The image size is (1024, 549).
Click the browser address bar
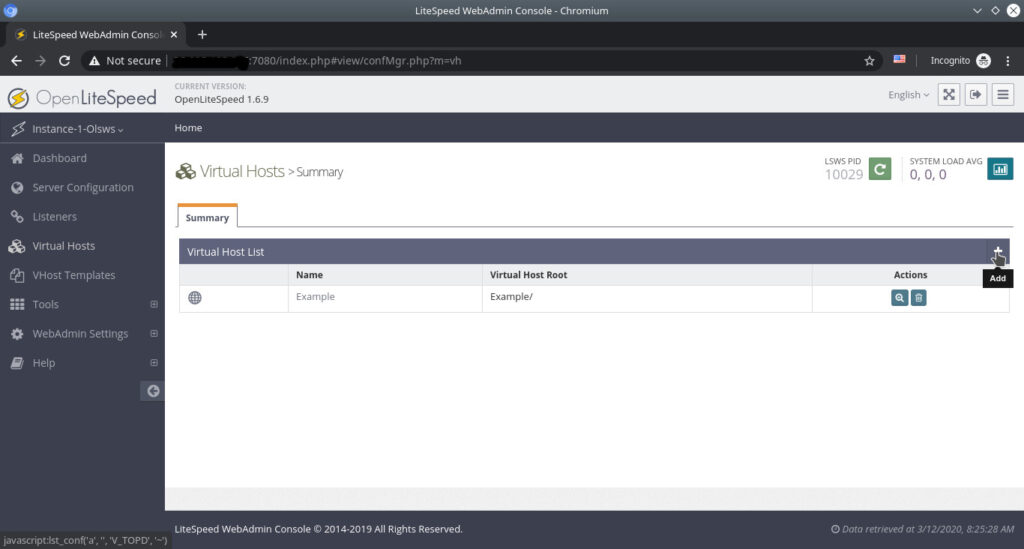pyautogui.click(x=480, y=61)
